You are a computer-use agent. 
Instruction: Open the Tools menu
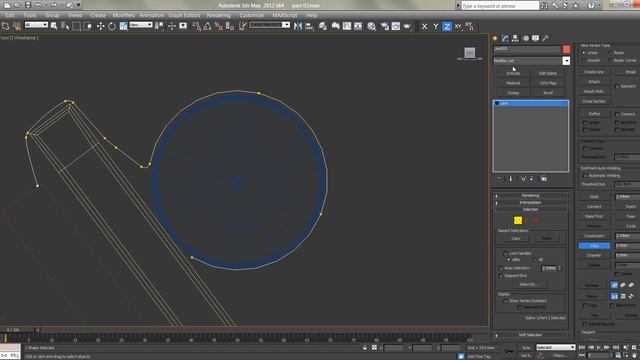pyautogui.click(x=30, y=15)
